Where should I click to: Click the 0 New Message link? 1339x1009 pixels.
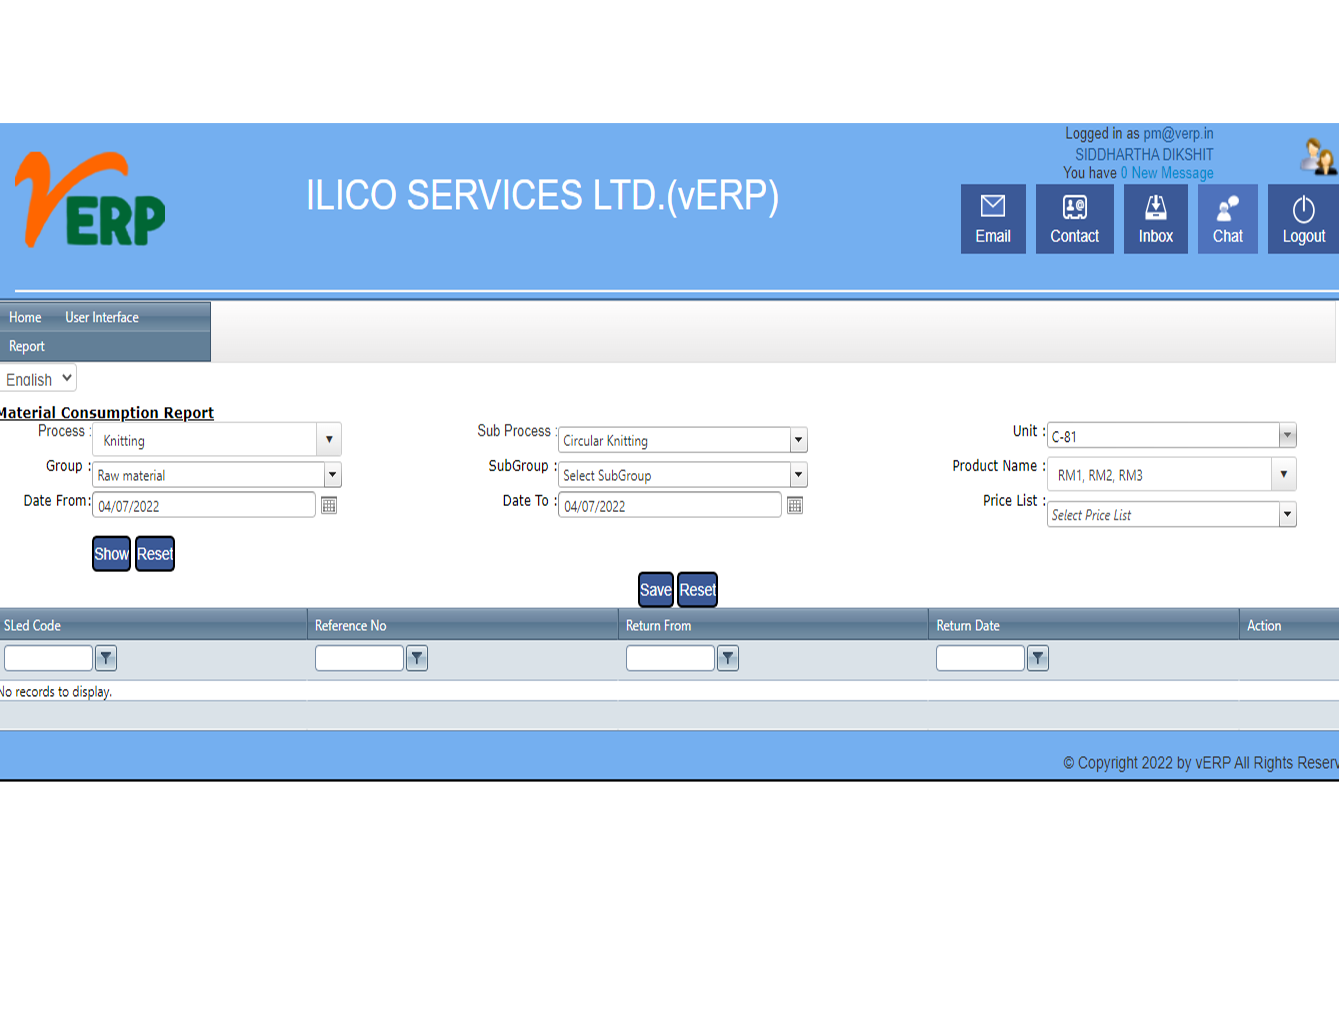point(1167,173)
